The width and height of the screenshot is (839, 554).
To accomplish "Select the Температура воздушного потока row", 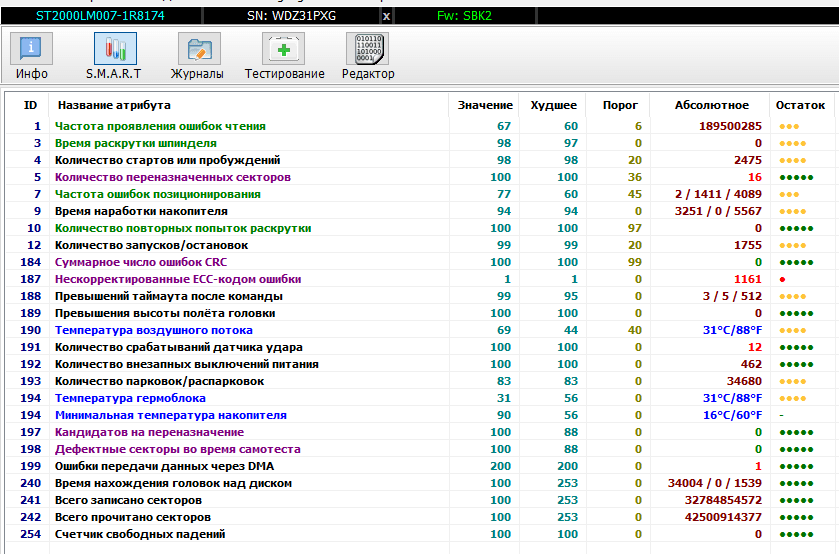I will (x=152, y=330).
